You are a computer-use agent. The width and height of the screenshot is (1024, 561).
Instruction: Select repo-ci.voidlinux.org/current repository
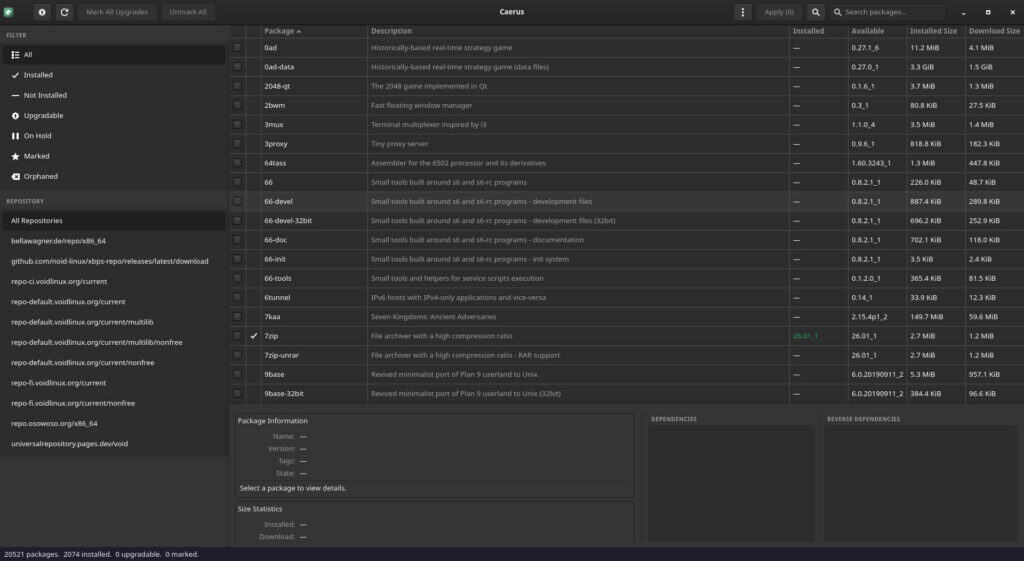(x=114, y=281)
